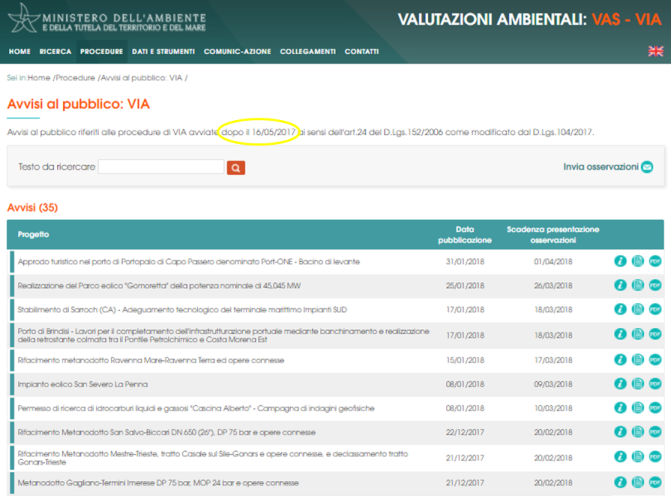671x496 pixels.
Task: Click the 'Avvisi (35)' heading
Action: tap(33, 208)
